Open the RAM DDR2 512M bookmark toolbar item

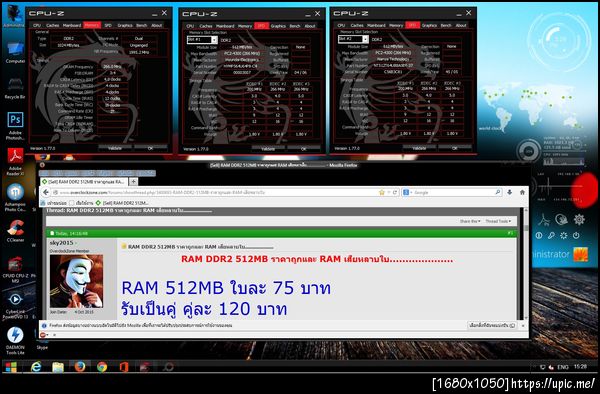[122, 203]
